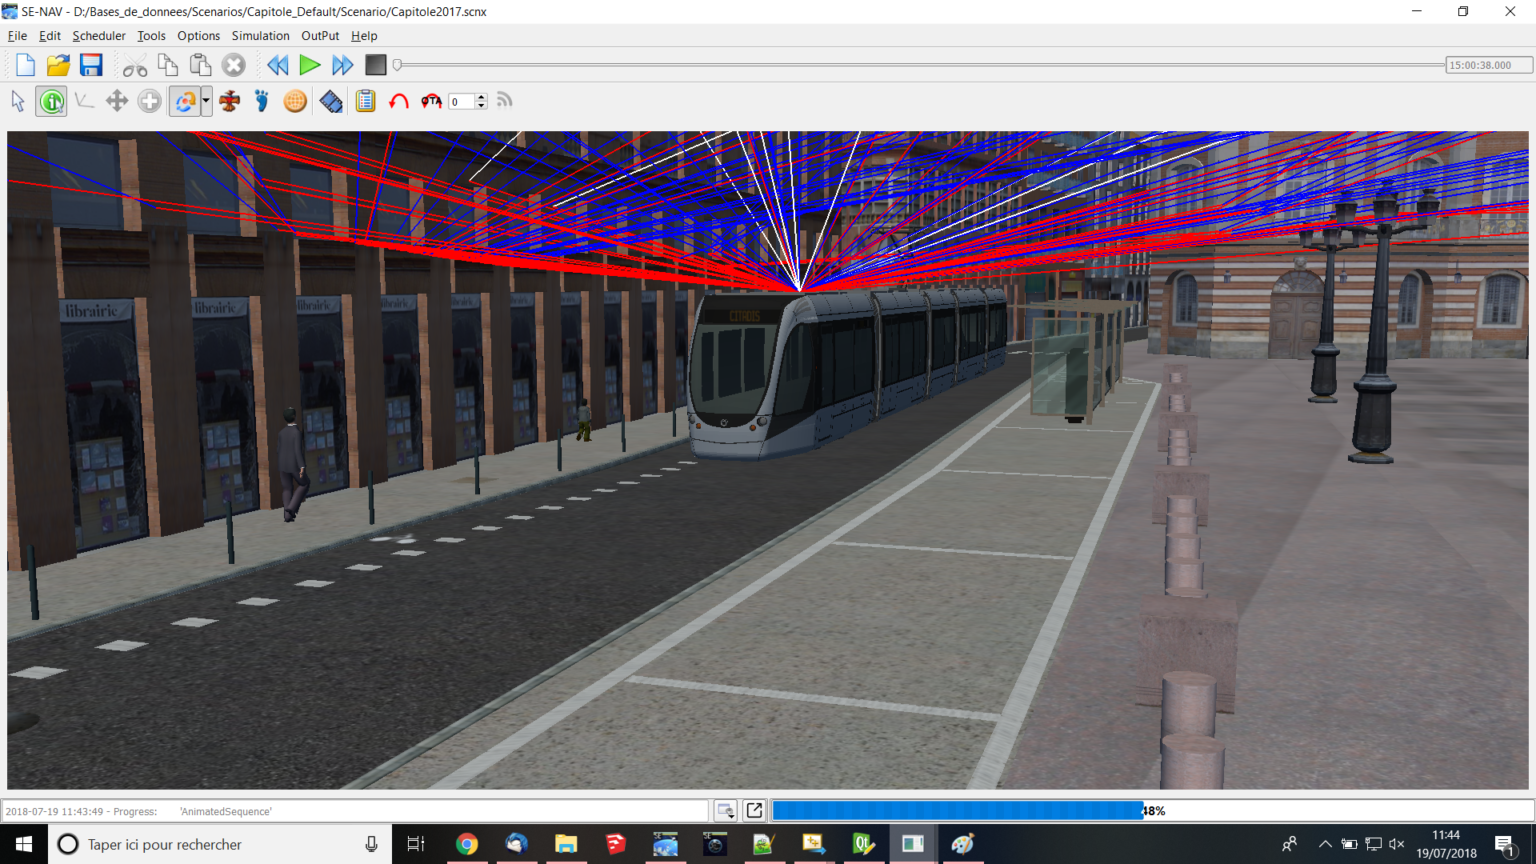Toggle the muted volume icon in system tray
Image resolution: width=1536 pixels, height=864 pixels.
[1397, 844]
